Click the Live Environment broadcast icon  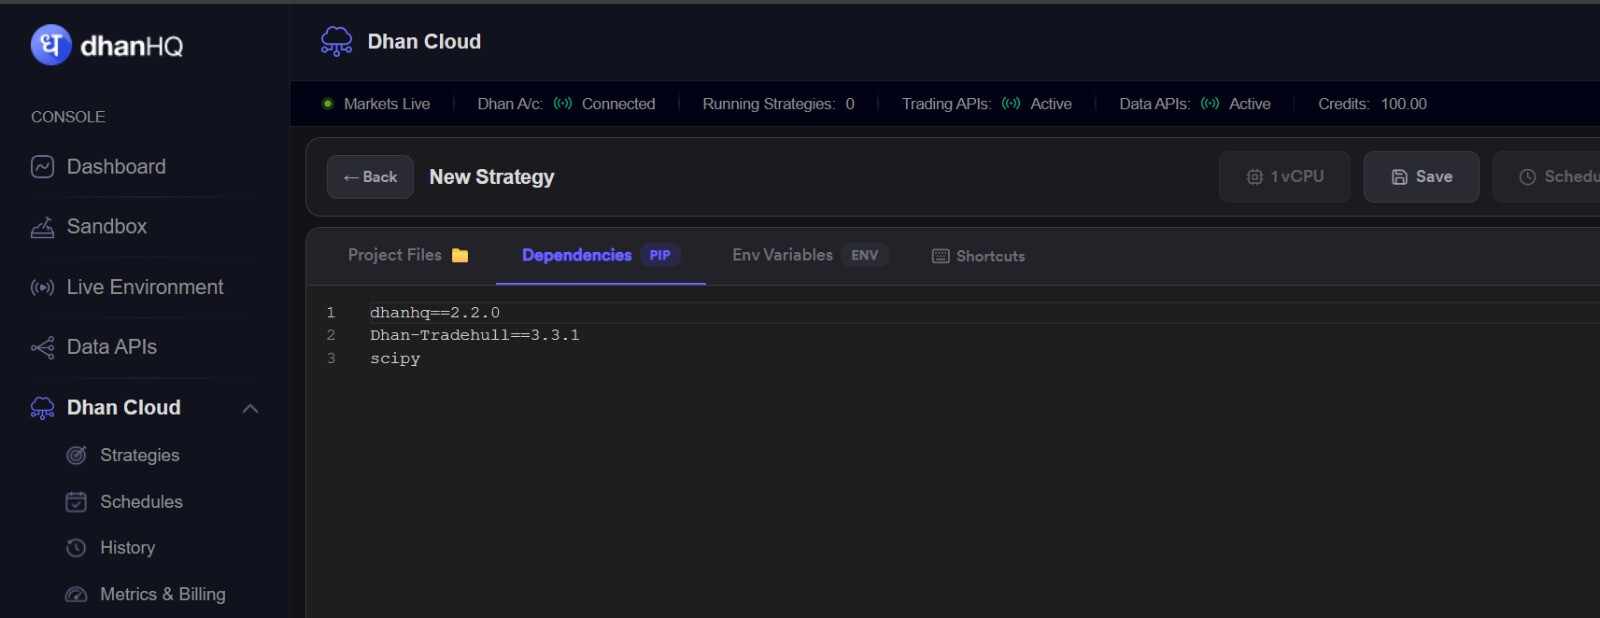click(x=42, y=288)
